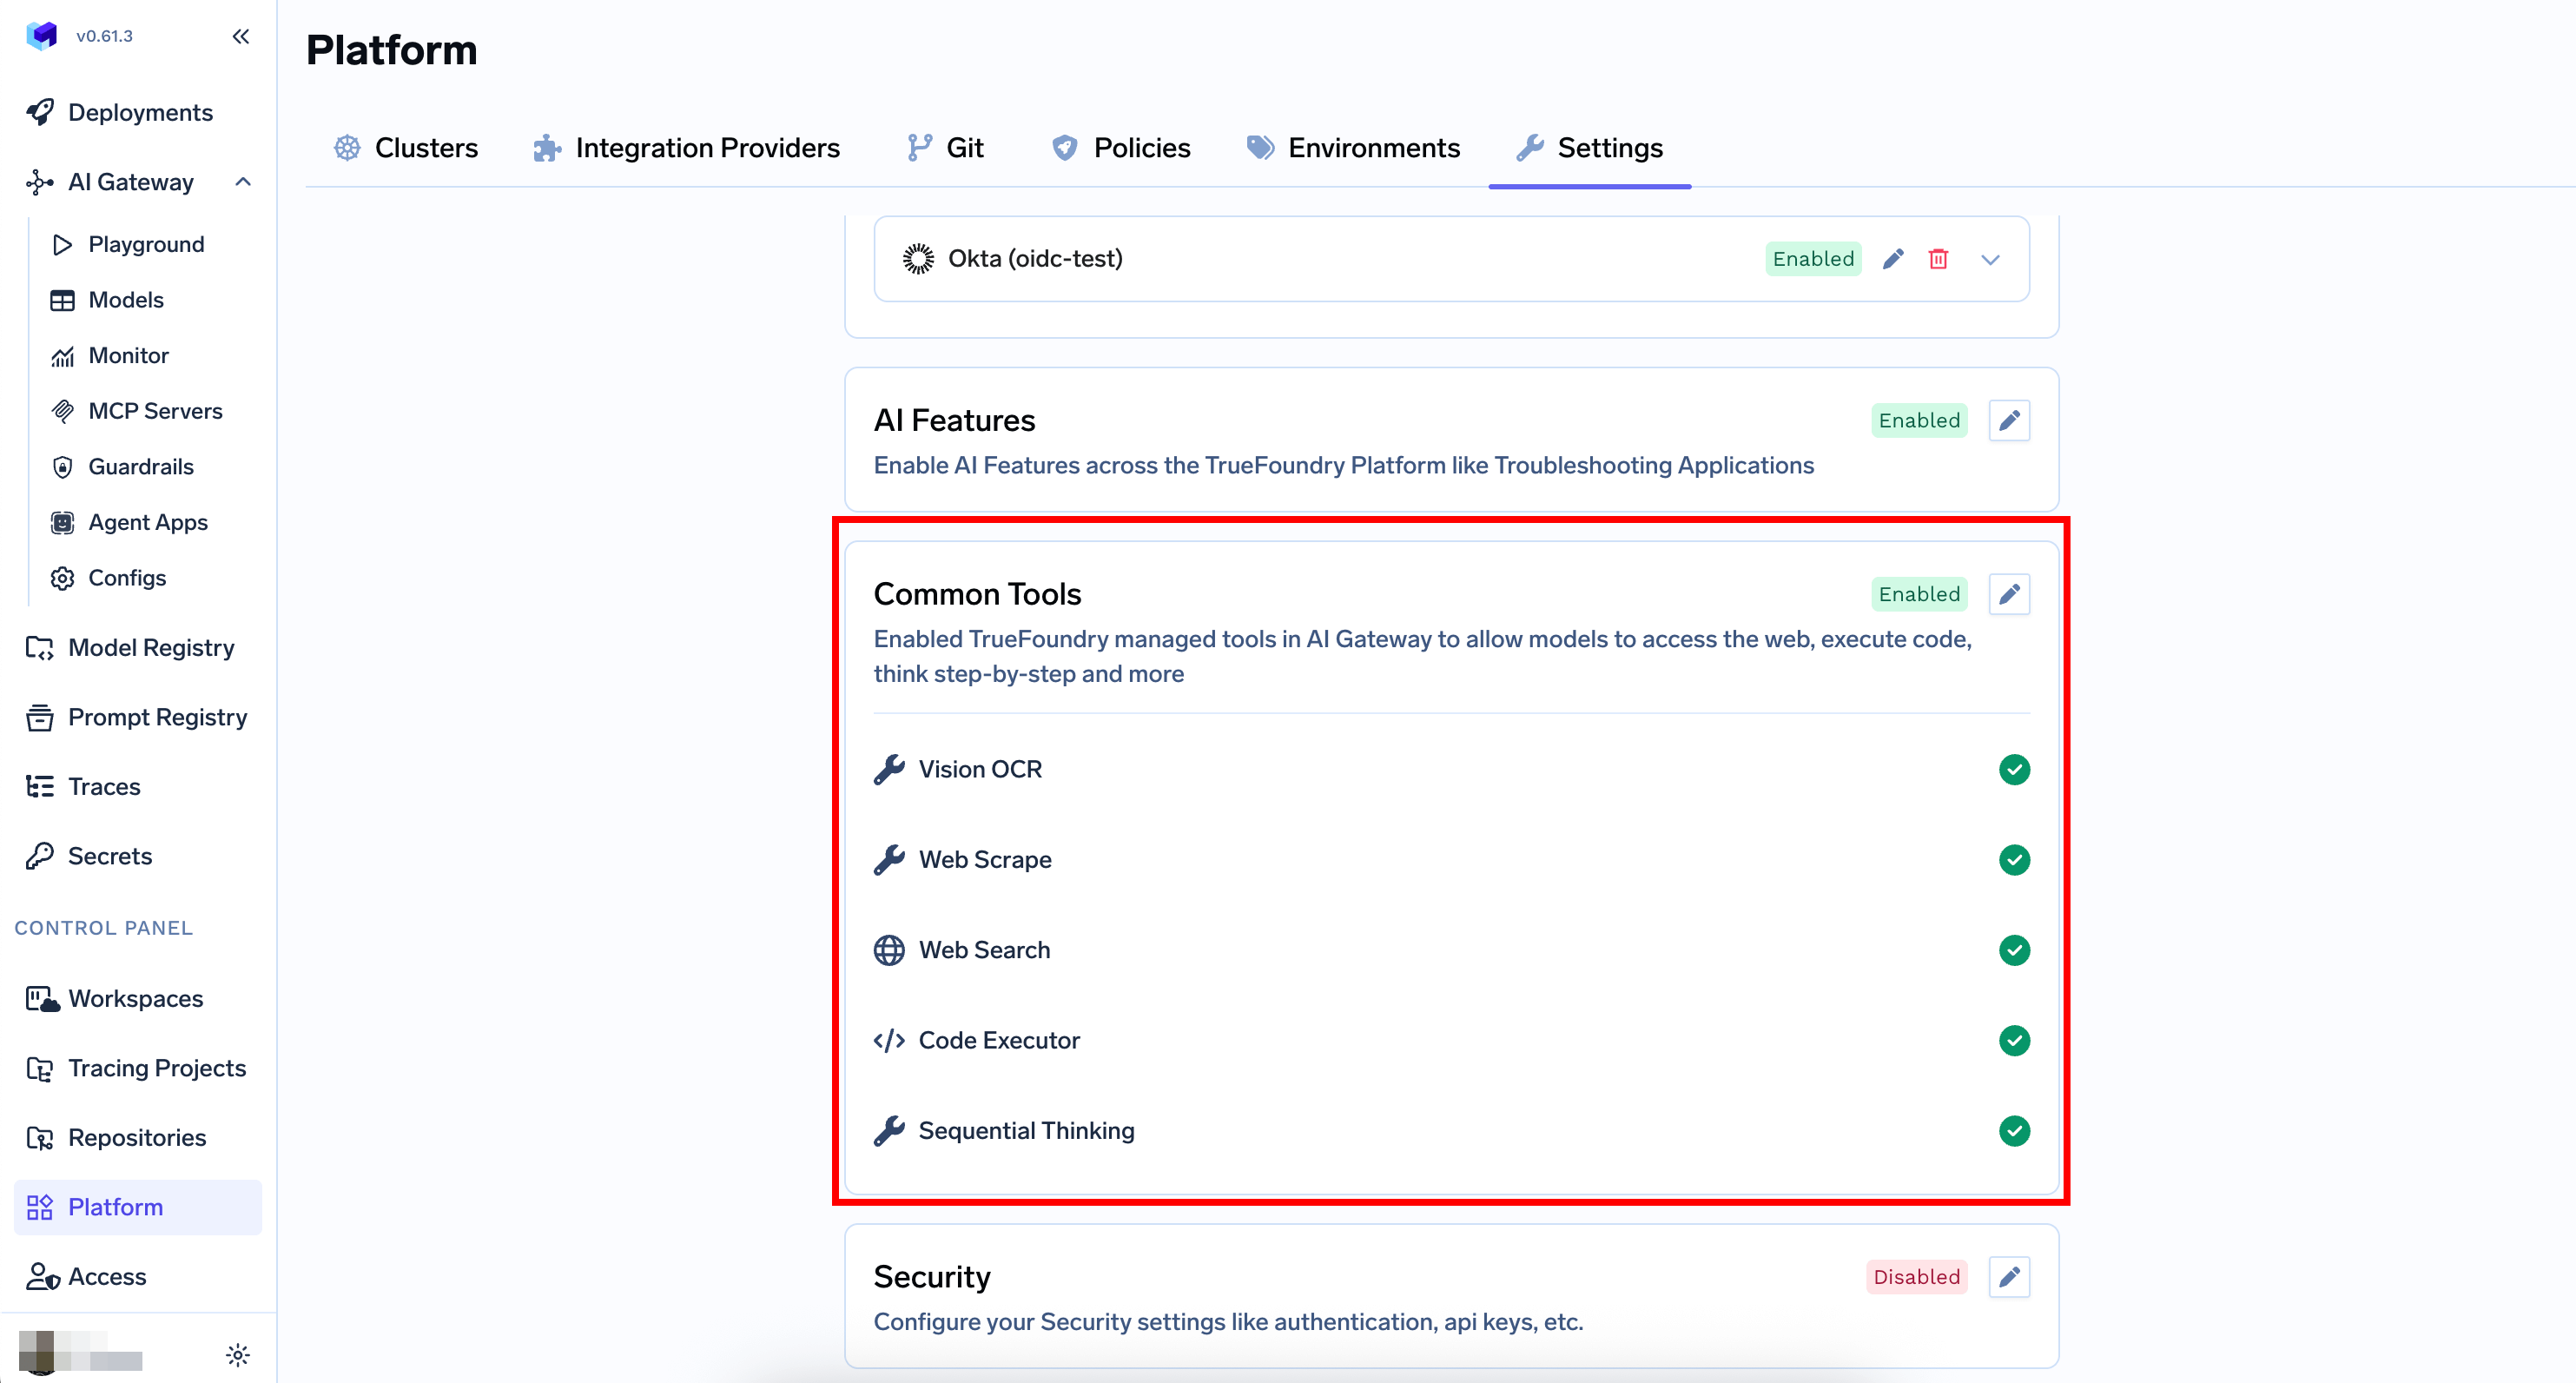Go to MCP Servers in sidebar
Image resolution: width=2576 pixels, height=1383 pixels.
click(x=155, y=411)
